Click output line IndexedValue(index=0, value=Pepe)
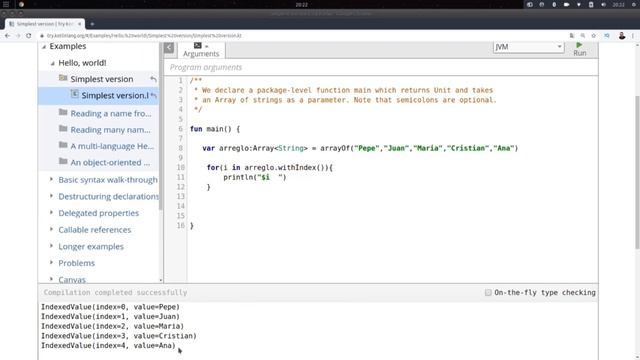Viewport: 640px width, 360px height. coord(110,307)
